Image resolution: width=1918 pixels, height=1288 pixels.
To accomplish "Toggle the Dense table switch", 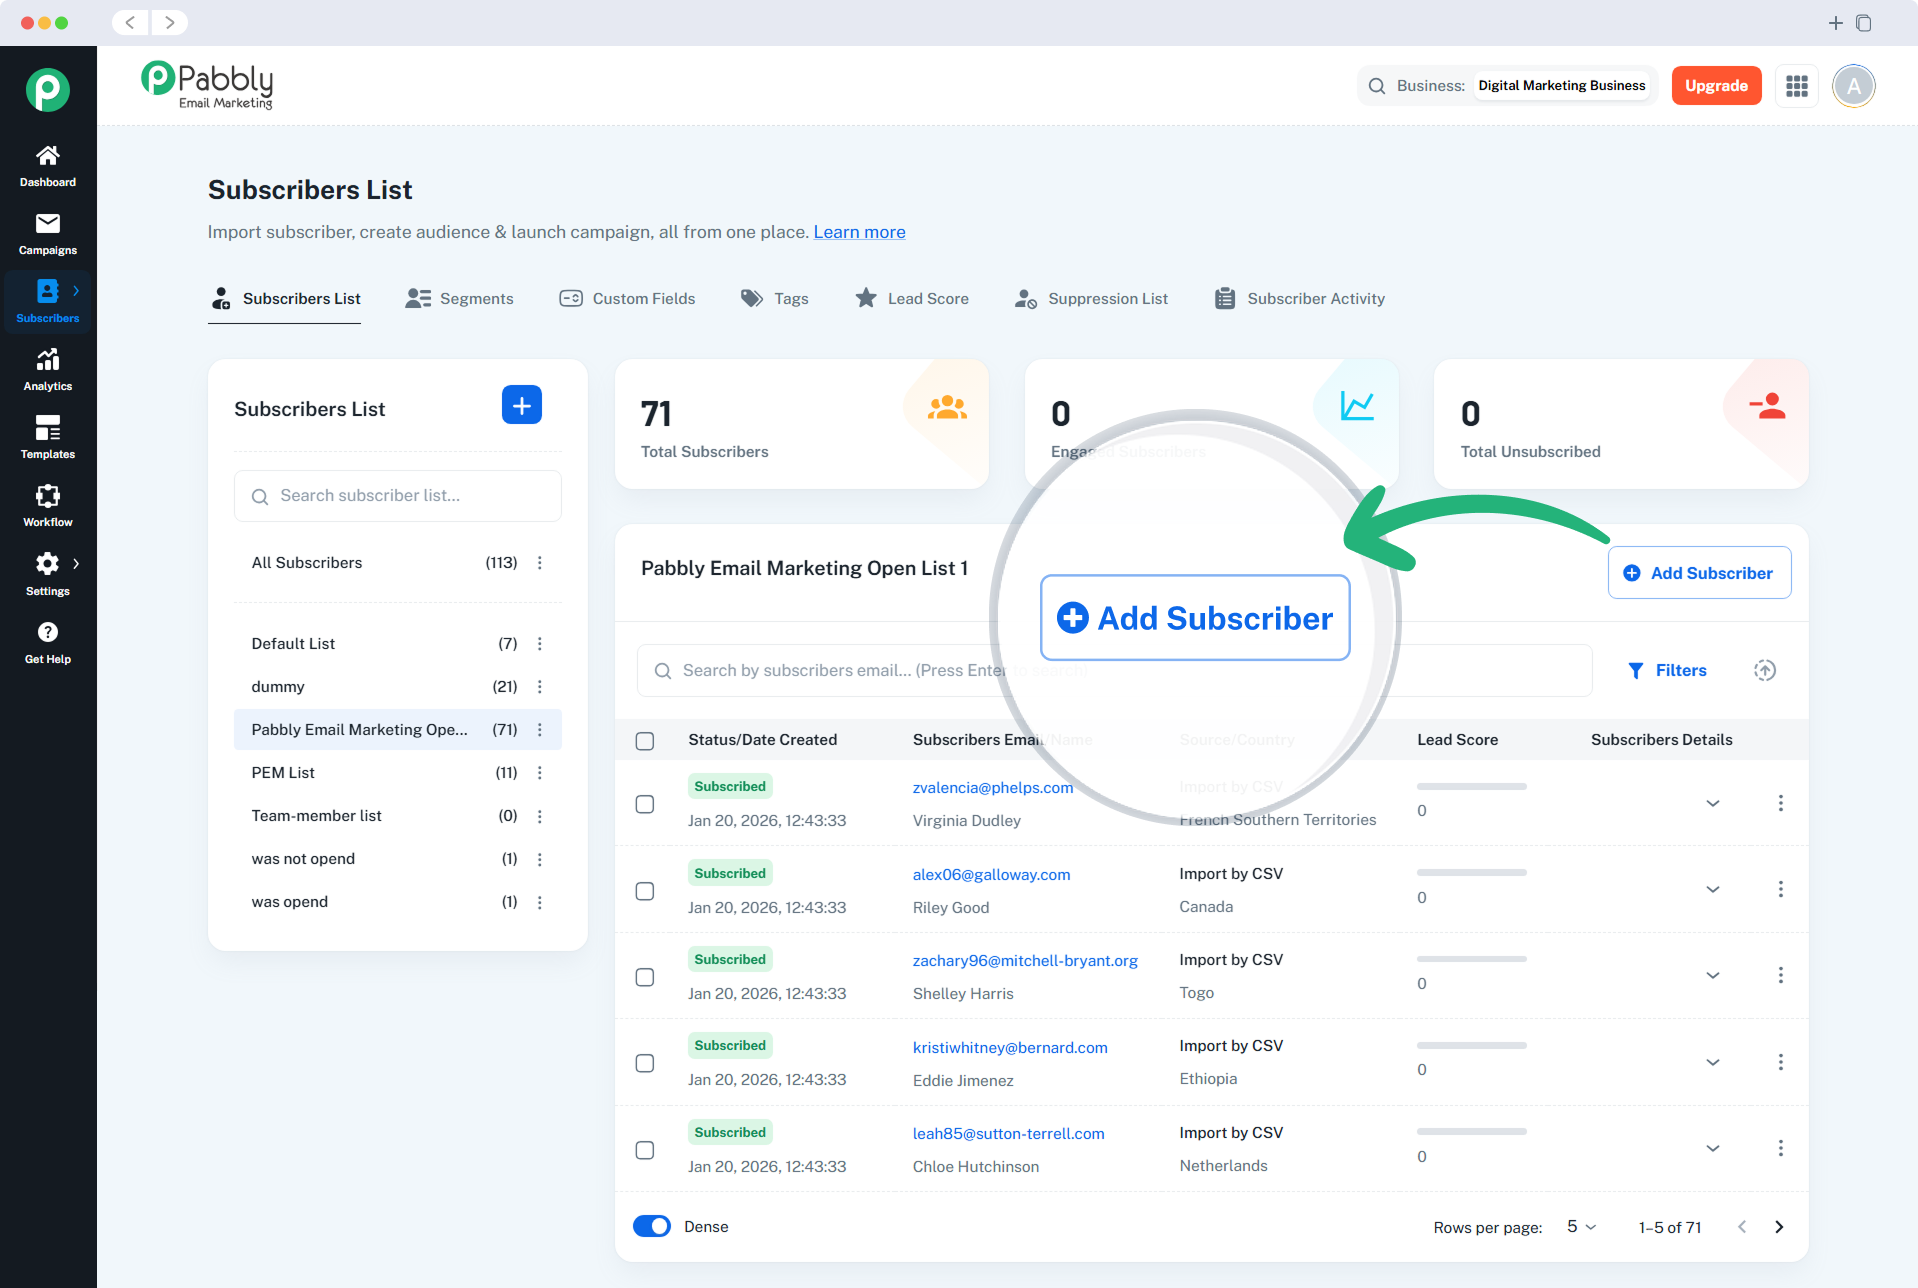I will click(652, 1226).
